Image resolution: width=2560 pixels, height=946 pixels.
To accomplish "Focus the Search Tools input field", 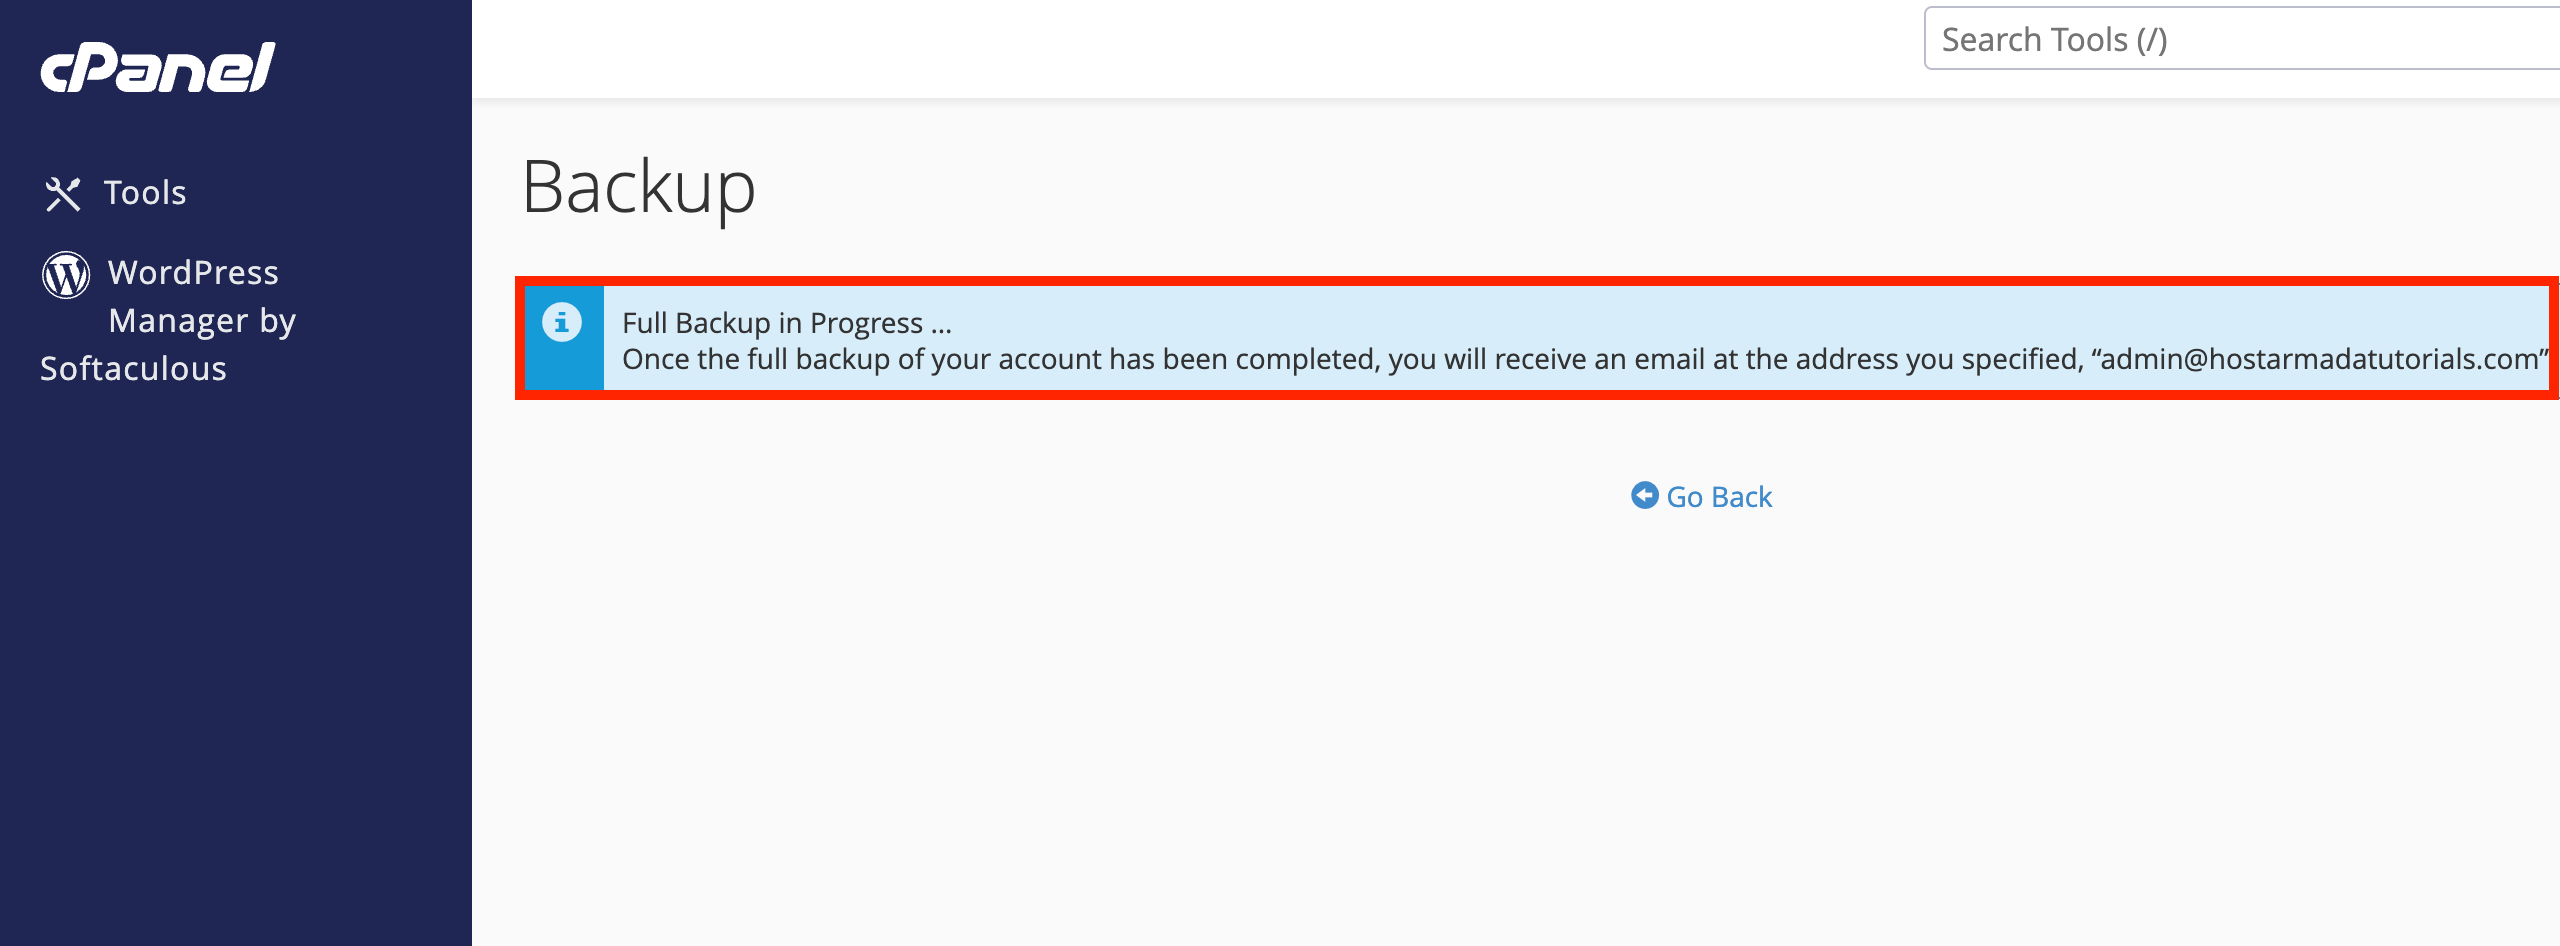I will click(x=2240, y=40).
